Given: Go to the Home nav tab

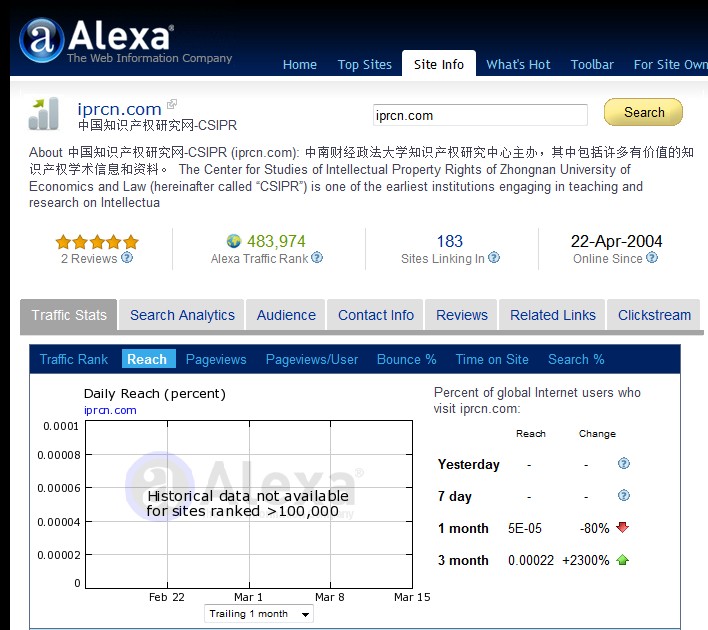Looking at the screenshot, I should 300,65.
